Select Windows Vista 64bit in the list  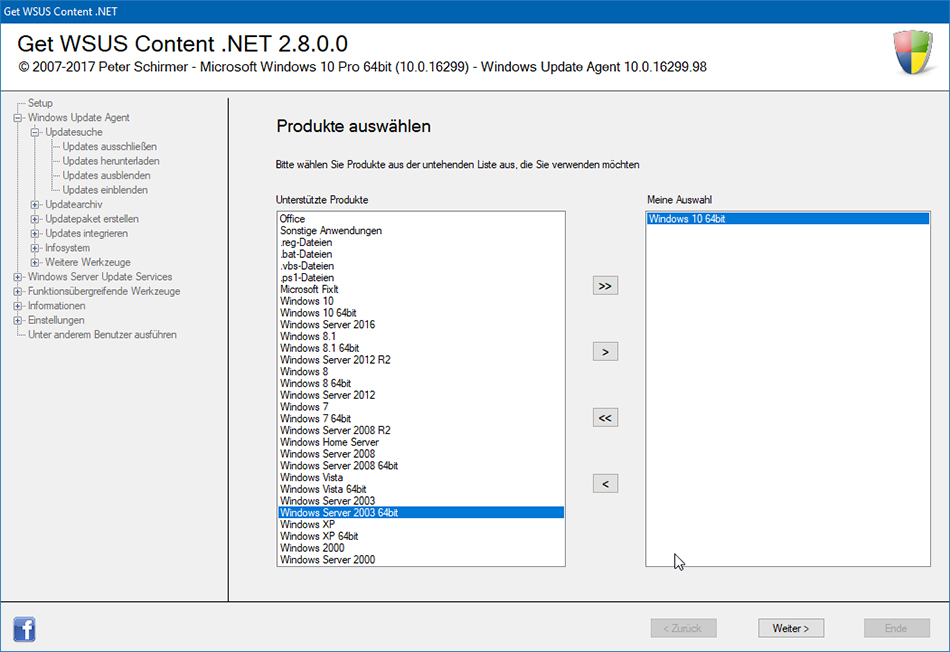tap(421, 489)
